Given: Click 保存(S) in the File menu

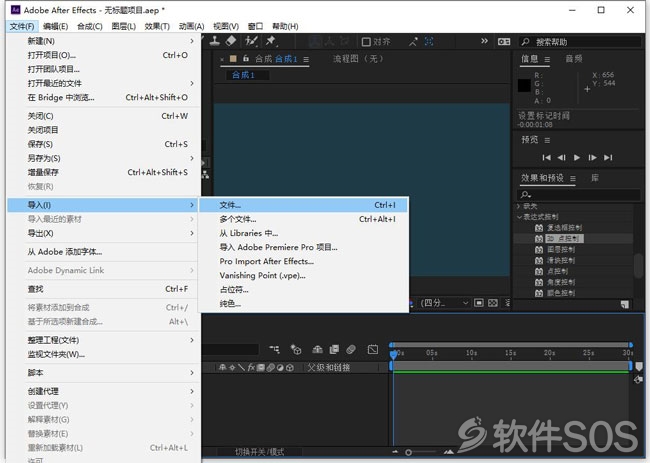Looking at the screenshot, I should 104,144.
